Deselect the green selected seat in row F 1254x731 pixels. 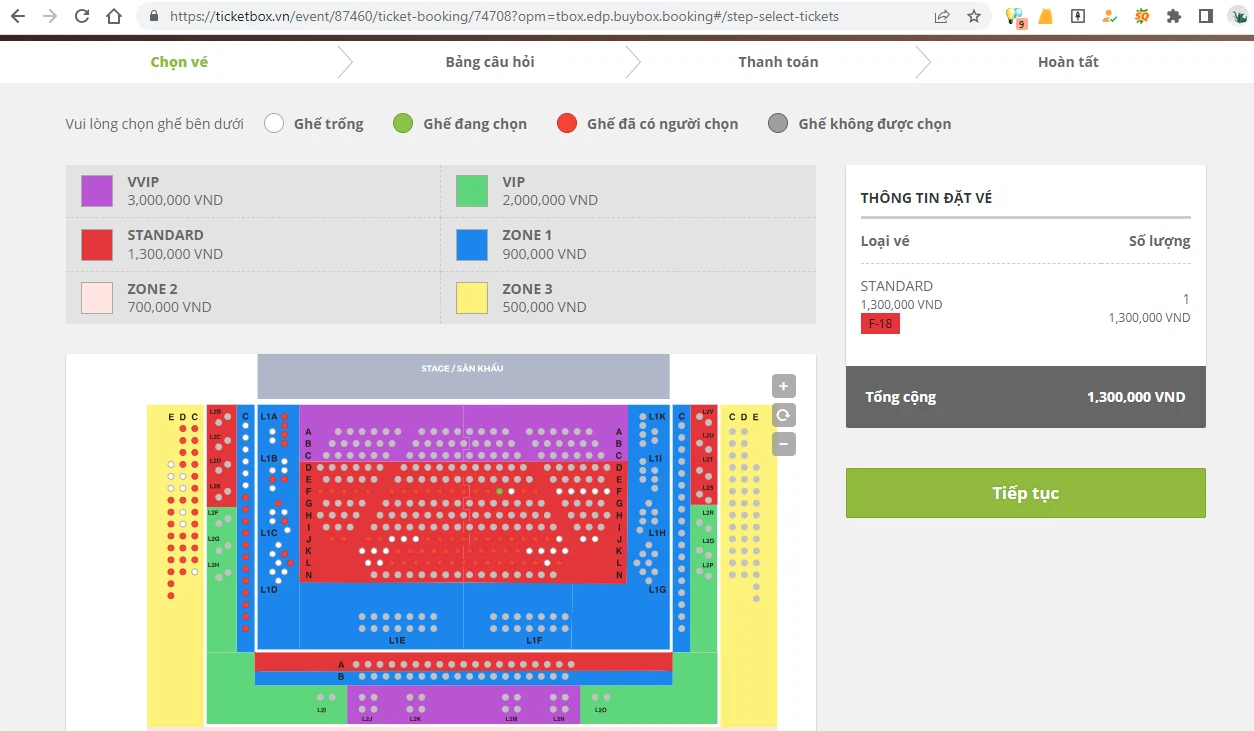click(499, 491)
